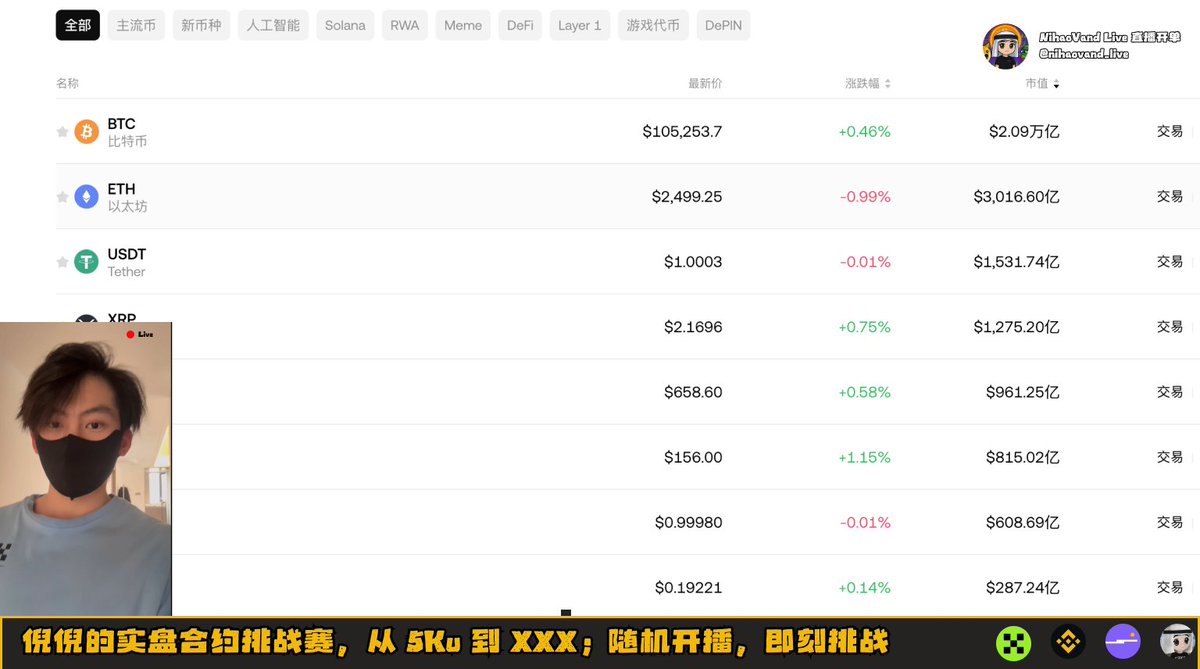Select the 全部 category tab
Screen dimensions: 1200x669
click(x=78, y=25)
